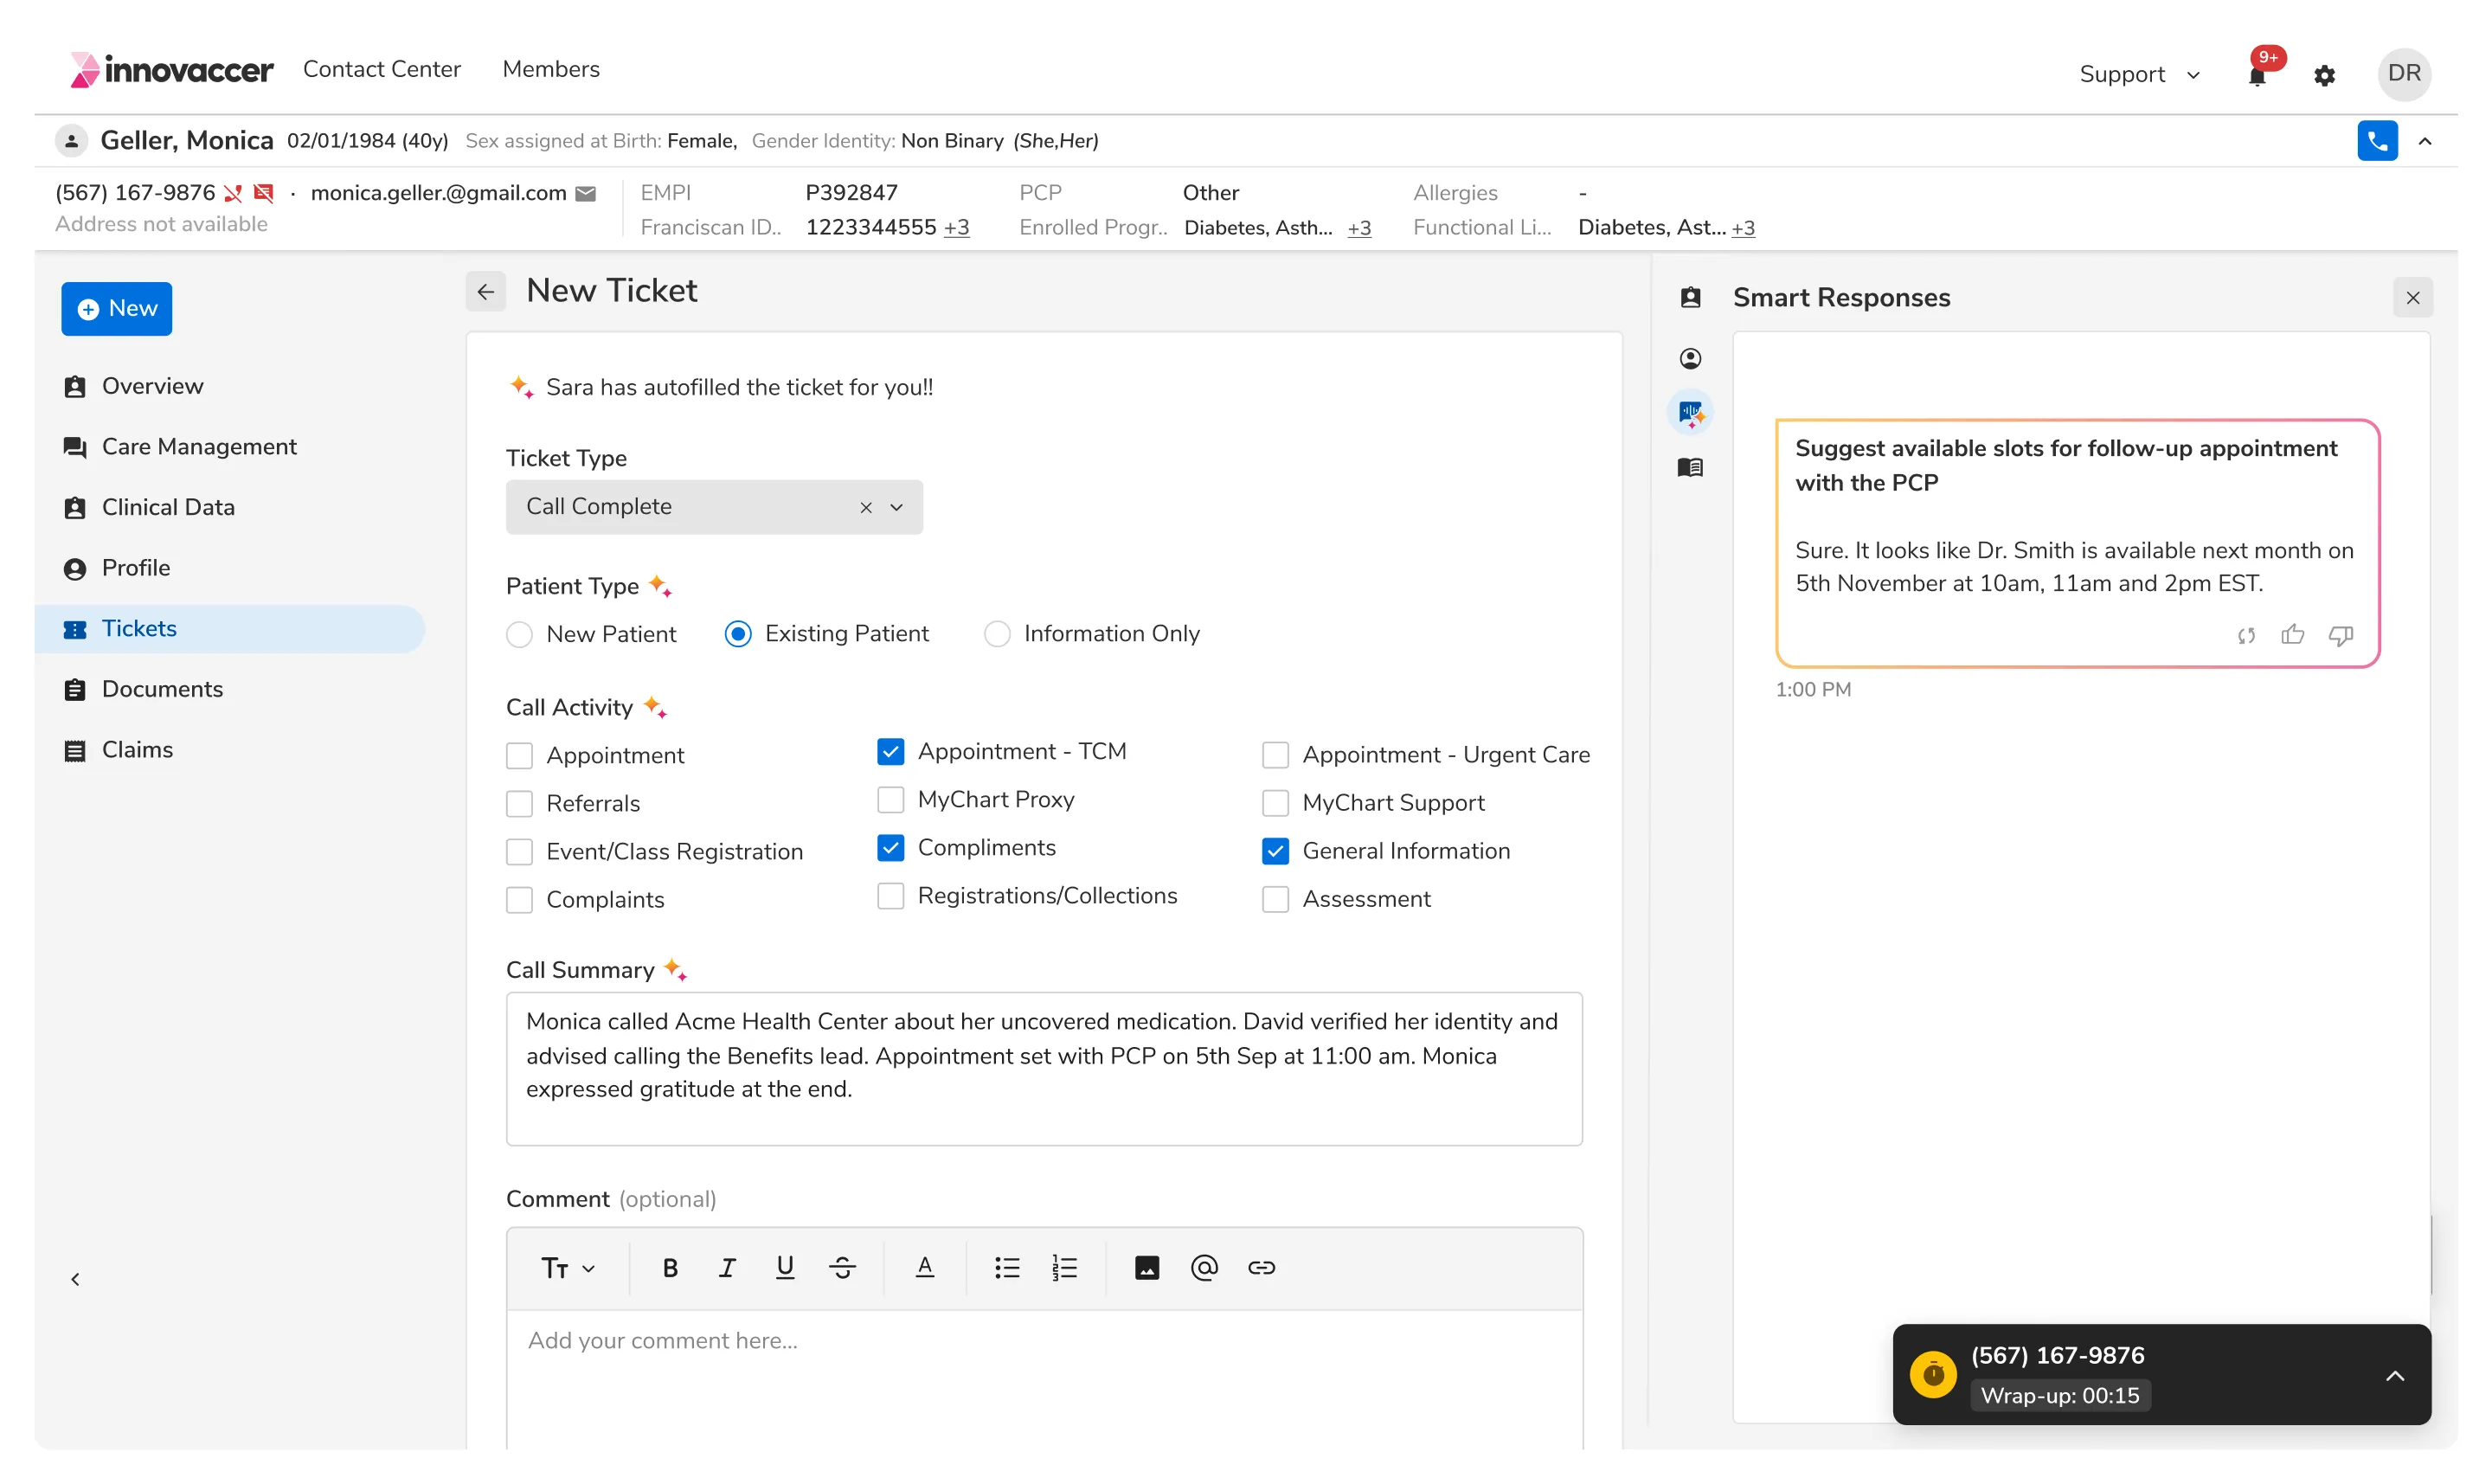Image resolution: width=2492 pixels, height=1484 pixels.
Task: Expand the wrap-up call widget
Action: click(x=2394, y=1376)
